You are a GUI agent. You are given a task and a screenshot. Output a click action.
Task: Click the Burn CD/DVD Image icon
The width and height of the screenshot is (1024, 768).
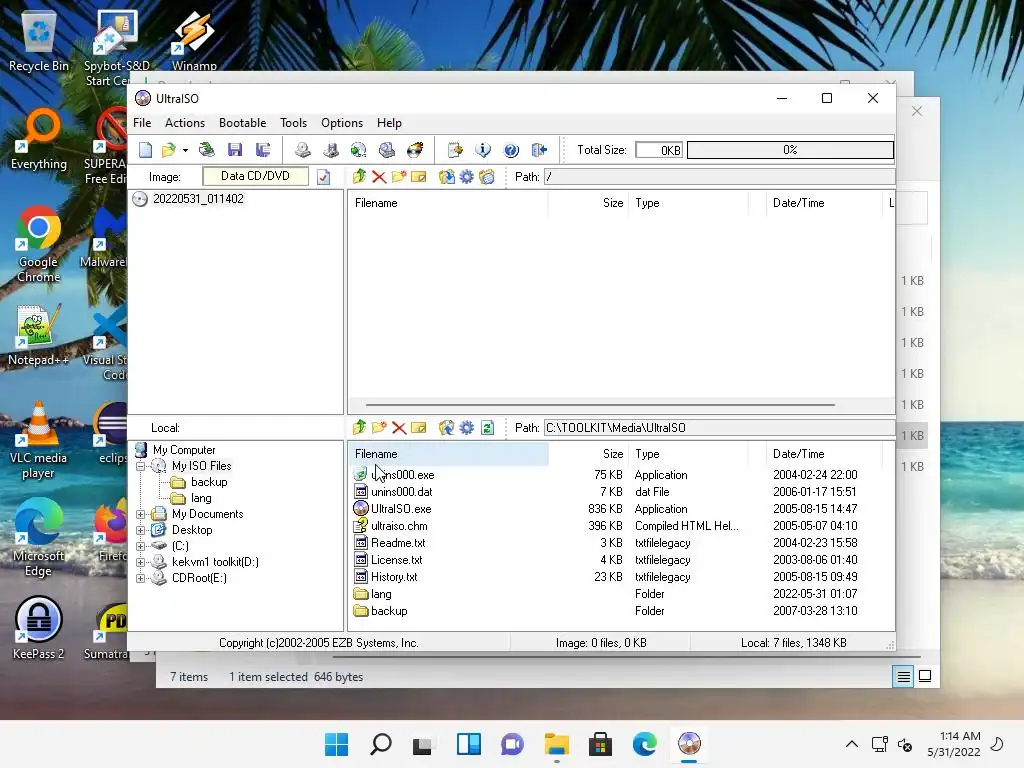point(415,150)
